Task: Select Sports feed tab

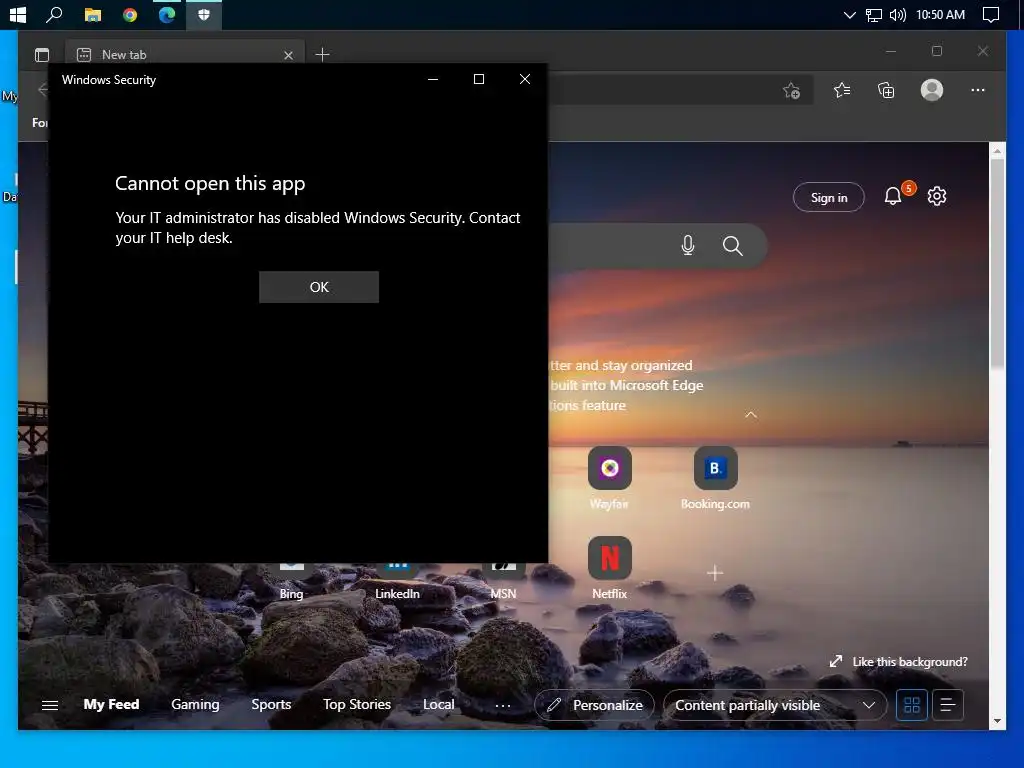Action: click(271, 704)
